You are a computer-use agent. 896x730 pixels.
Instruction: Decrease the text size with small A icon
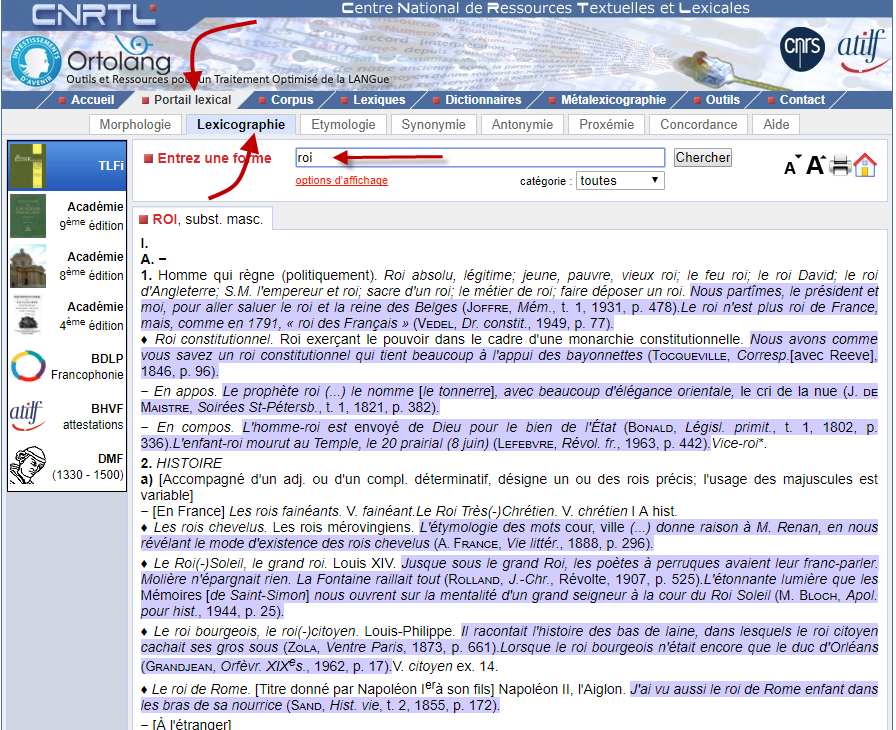791,168
